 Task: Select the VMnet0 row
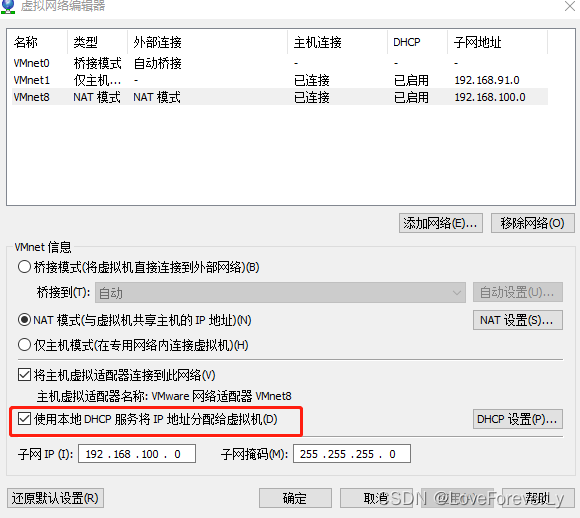[x=280, y=63]
